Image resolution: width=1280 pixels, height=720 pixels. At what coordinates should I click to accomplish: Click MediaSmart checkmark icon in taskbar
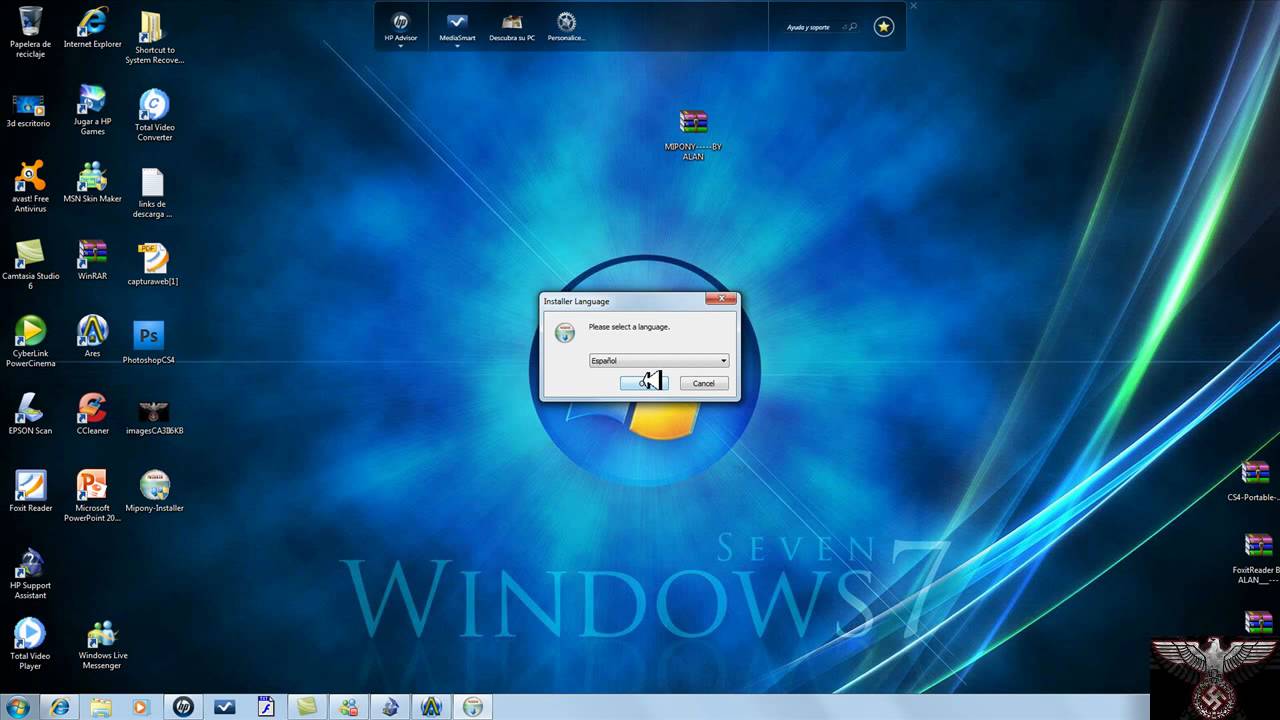224,707
